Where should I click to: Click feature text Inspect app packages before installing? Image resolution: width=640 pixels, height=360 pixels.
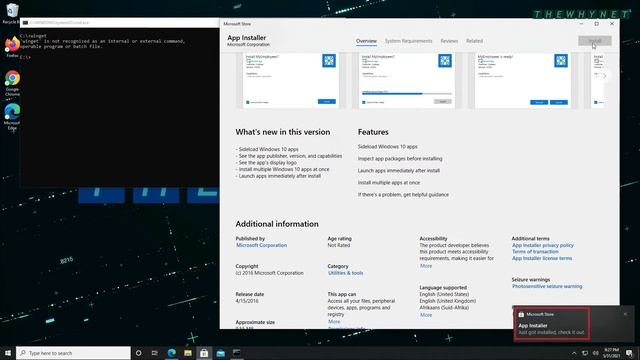pos(400,158)
